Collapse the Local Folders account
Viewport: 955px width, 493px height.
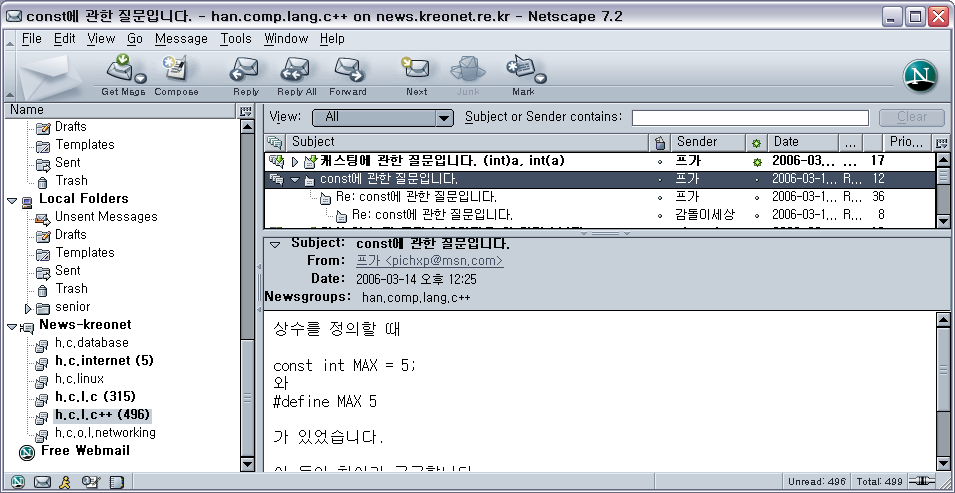point(12,200)
